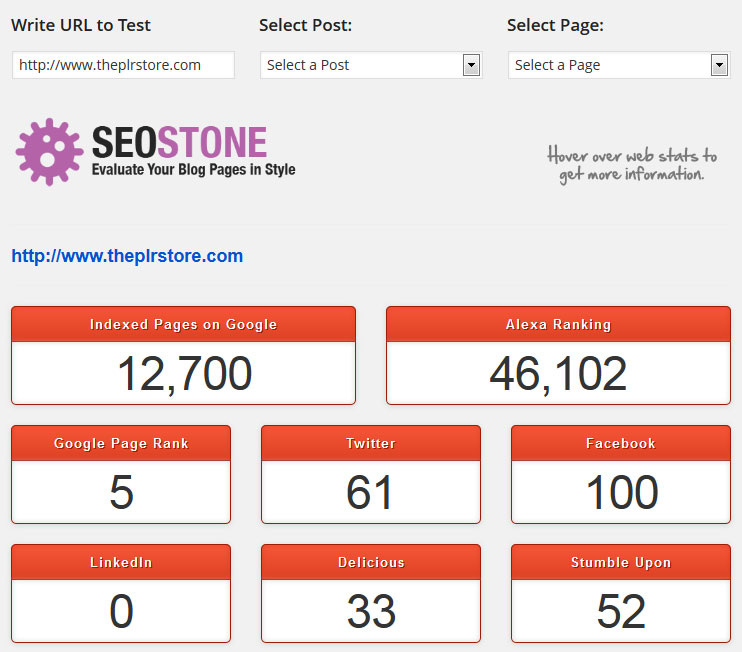Open the Select a Post dropdown arrow
This screenshot has width=742, height=652.
click(x=471, y=65)
